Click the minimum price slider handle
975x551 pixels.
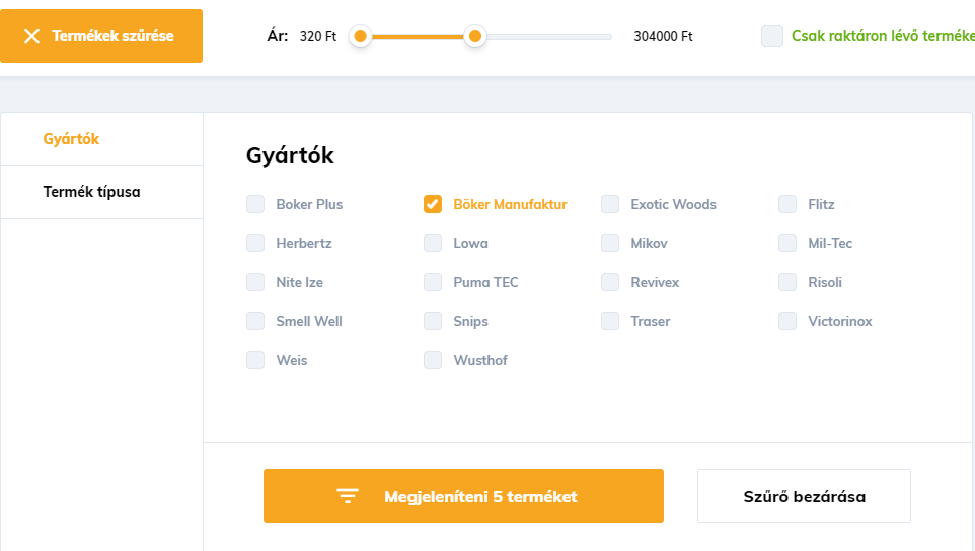[x=360, y=36]
